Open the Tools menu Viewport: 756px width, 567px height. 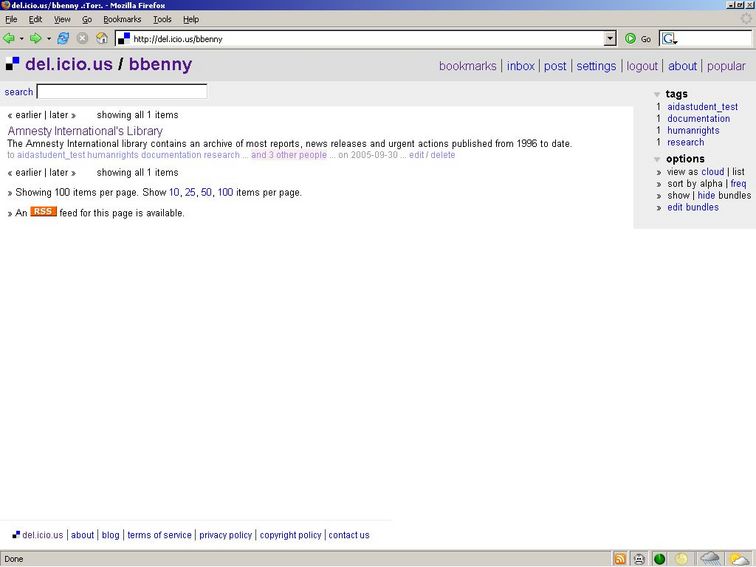pos(162,19)
